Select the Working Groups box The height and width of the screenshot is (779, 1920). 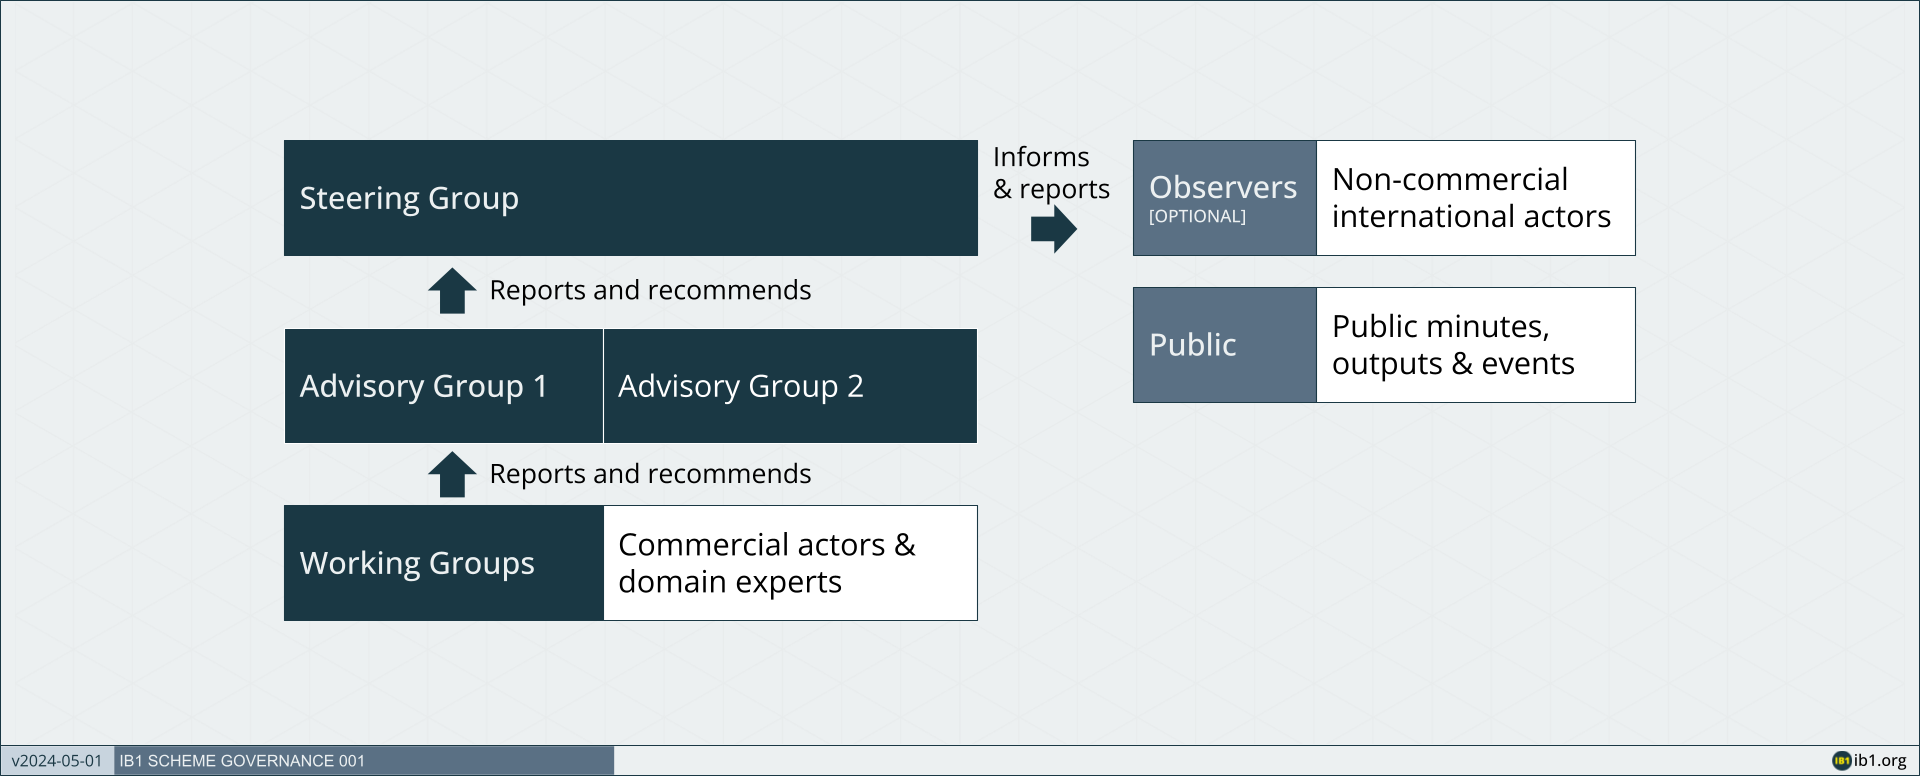444,563
